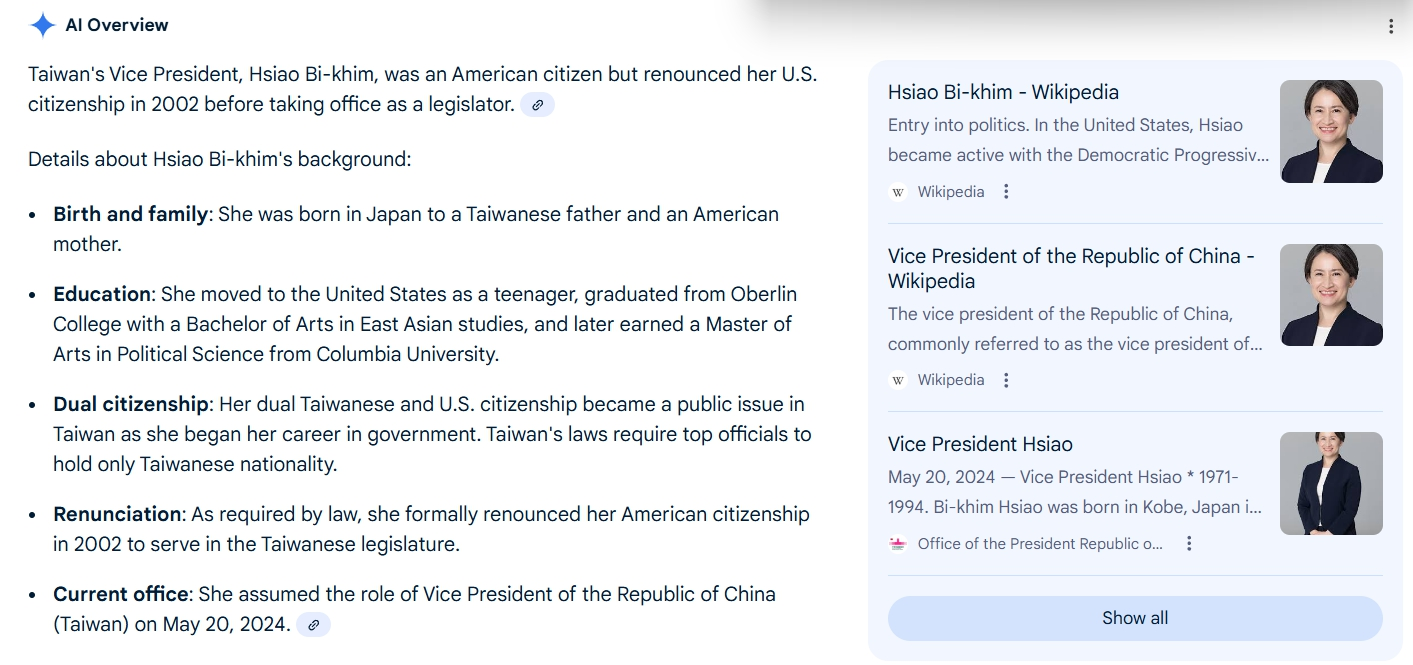Click the 'AI Overview' heading text
Image resolution: width=1413 pixels, height=665 pixels.
point(117,25)
